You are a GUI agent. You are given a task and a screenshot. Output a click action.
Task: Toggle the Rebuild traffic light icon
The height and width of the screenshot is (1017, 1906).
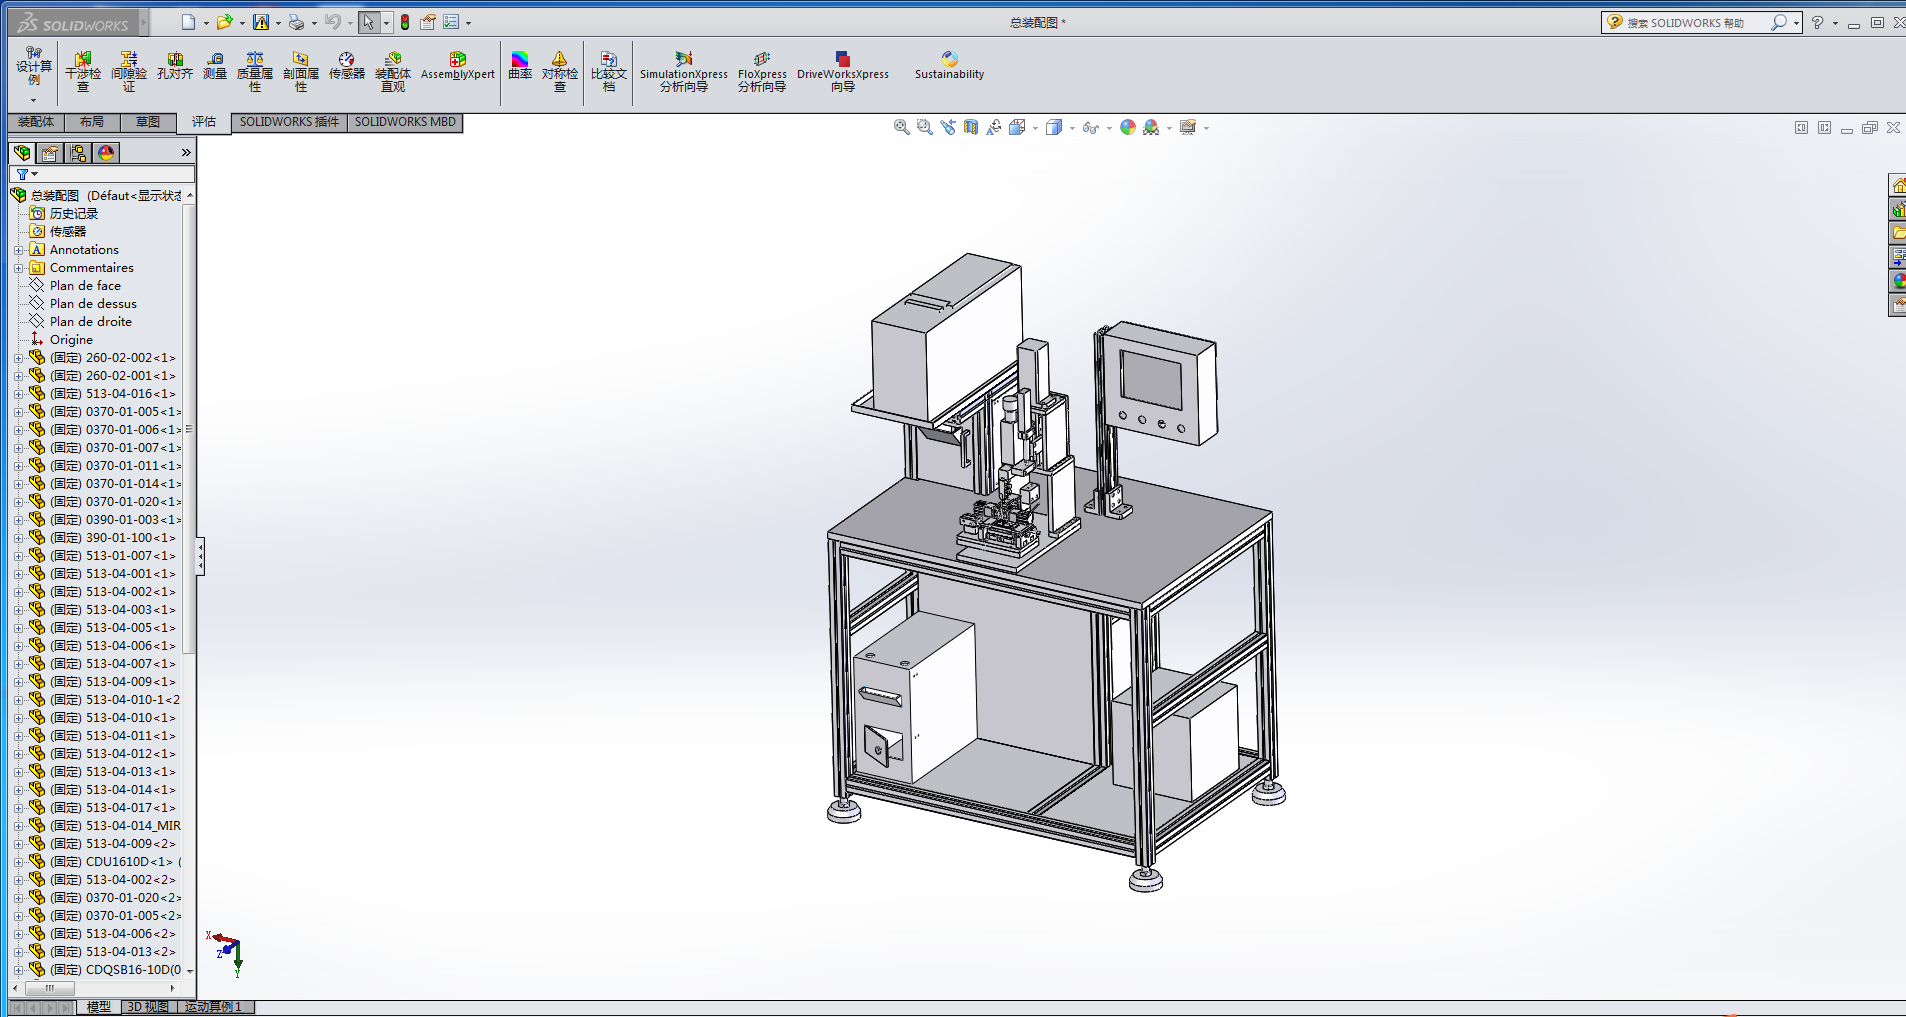405,22
